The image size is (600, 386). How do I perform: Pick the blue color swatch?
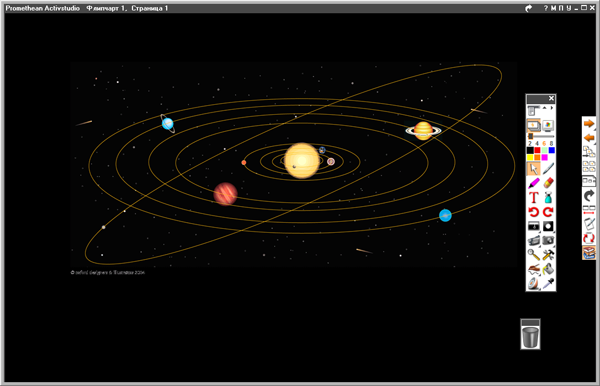[551, 150]
